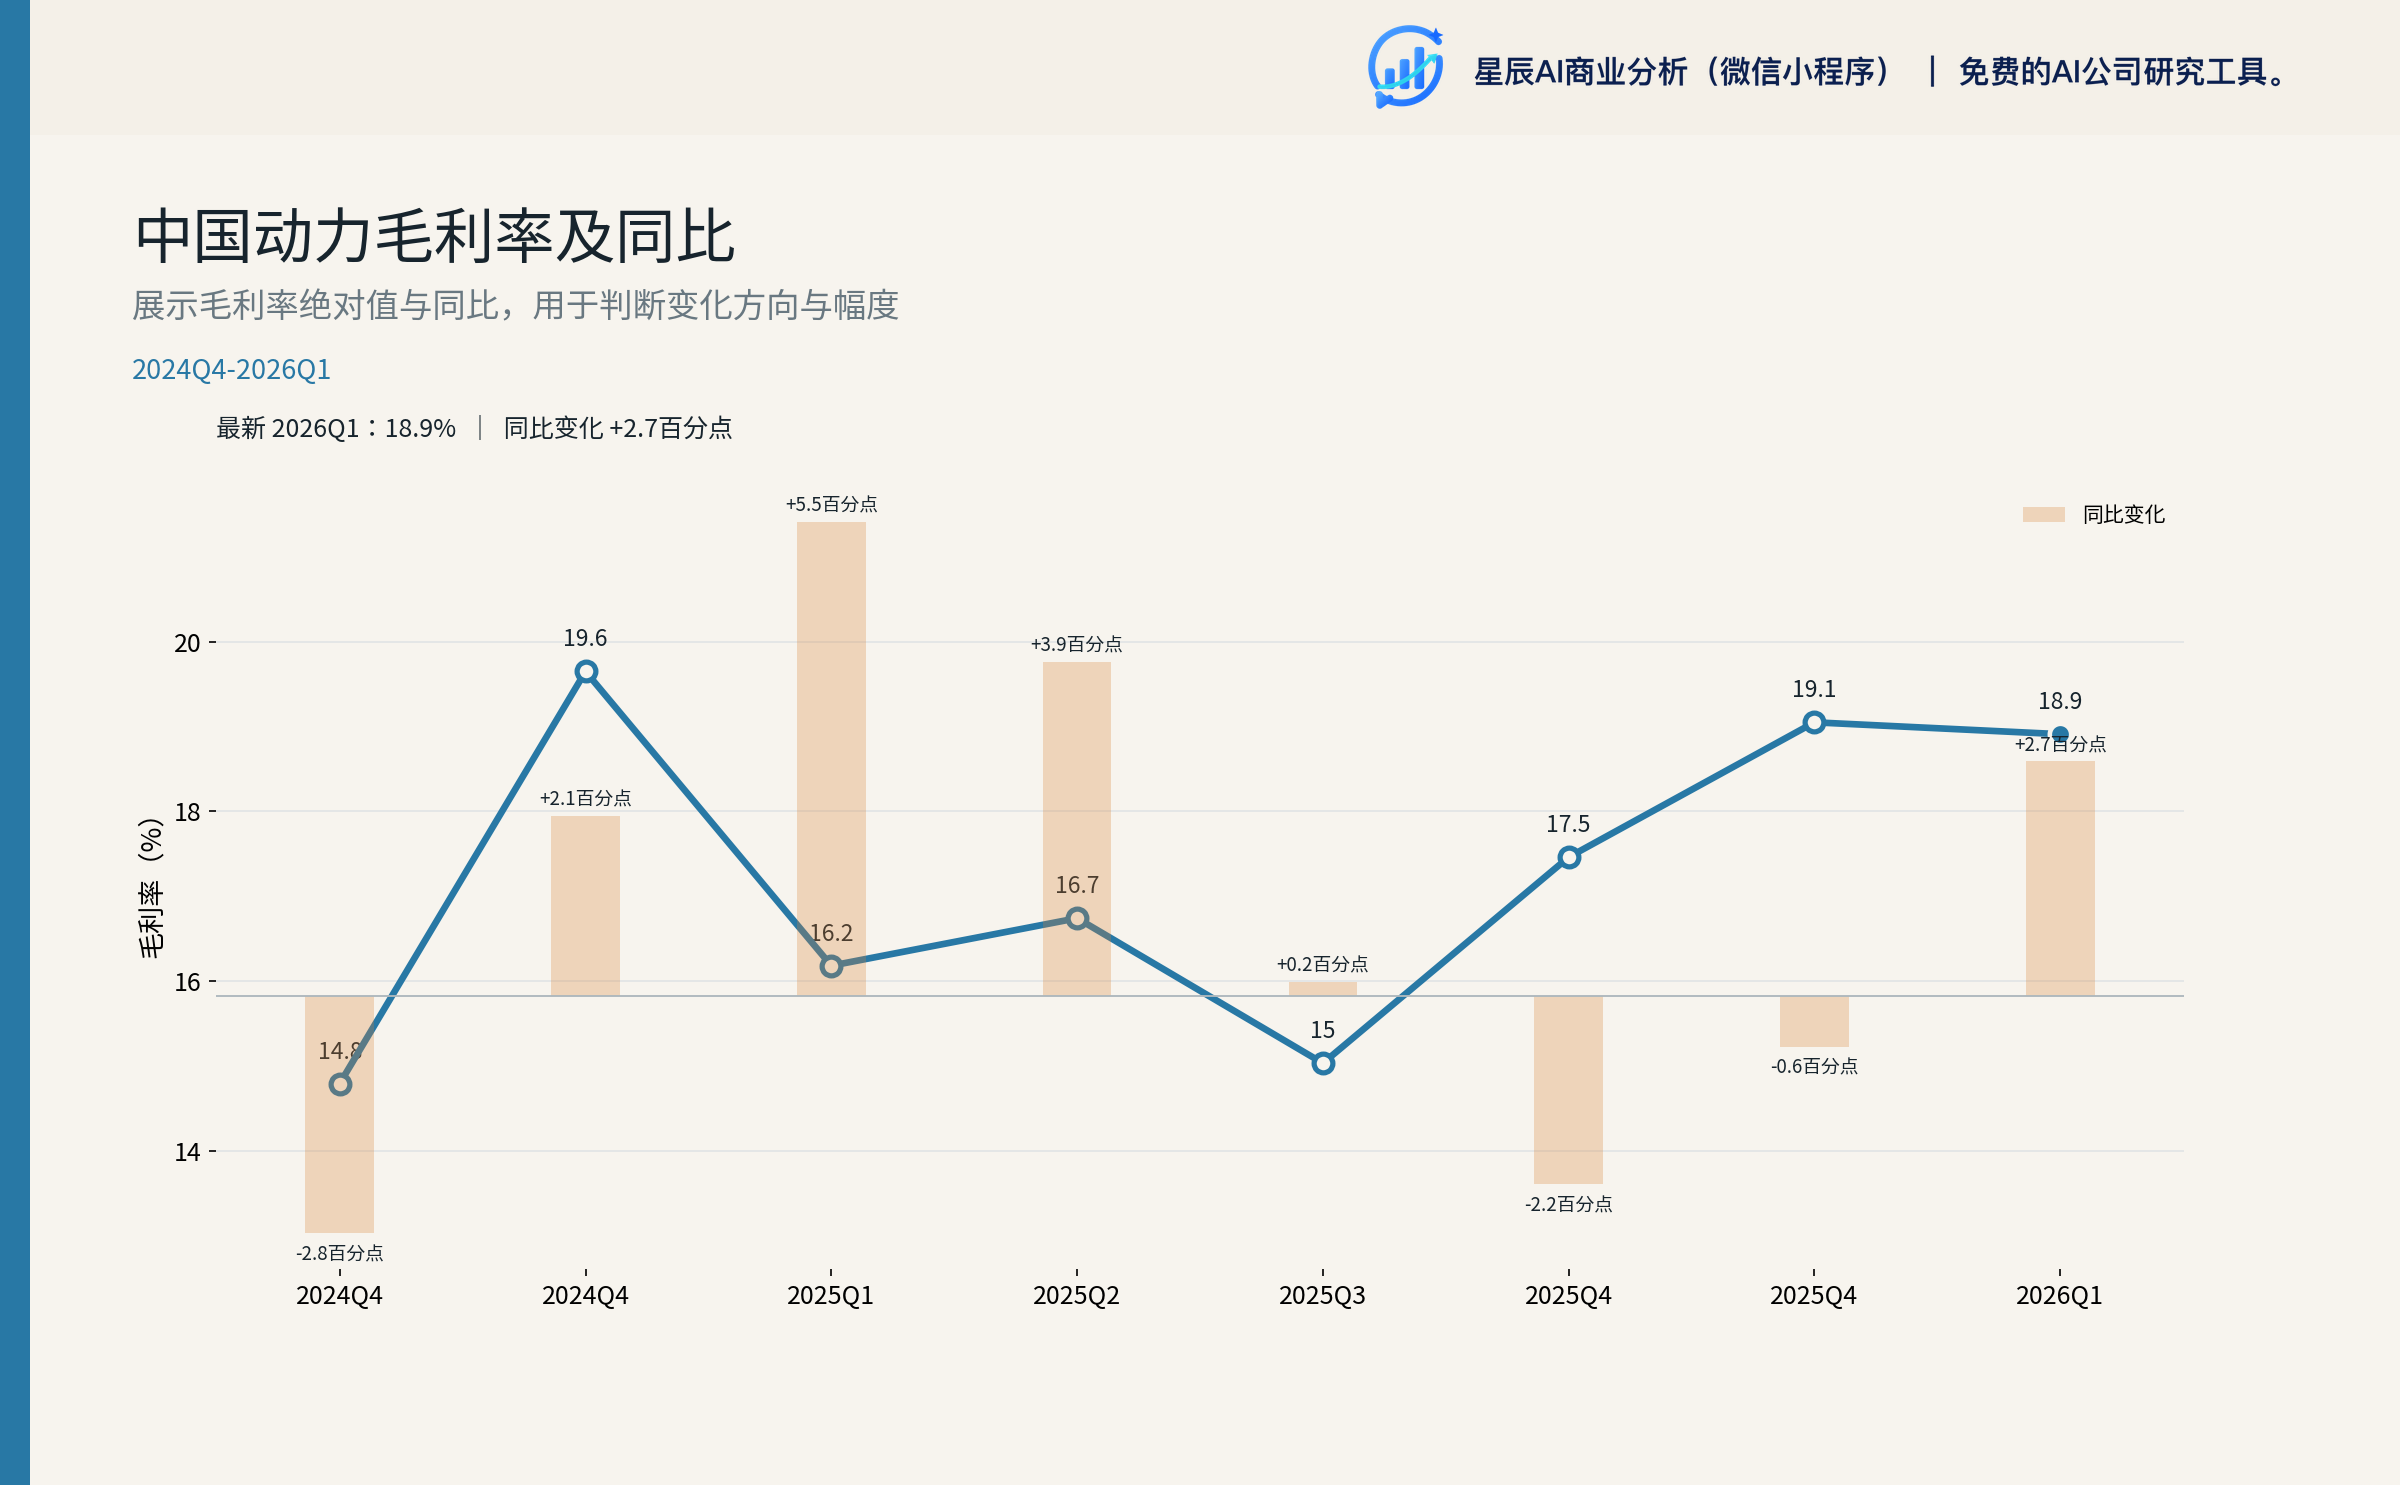
Task: Click the y-axis tick label 18
Action: pos(187,812)
